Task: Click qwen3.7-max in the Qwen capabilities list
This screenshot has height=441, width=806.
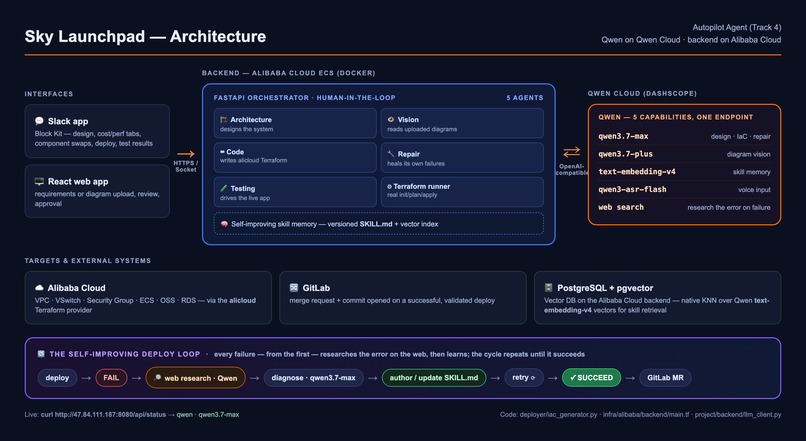Action: [x=623, y=136]
